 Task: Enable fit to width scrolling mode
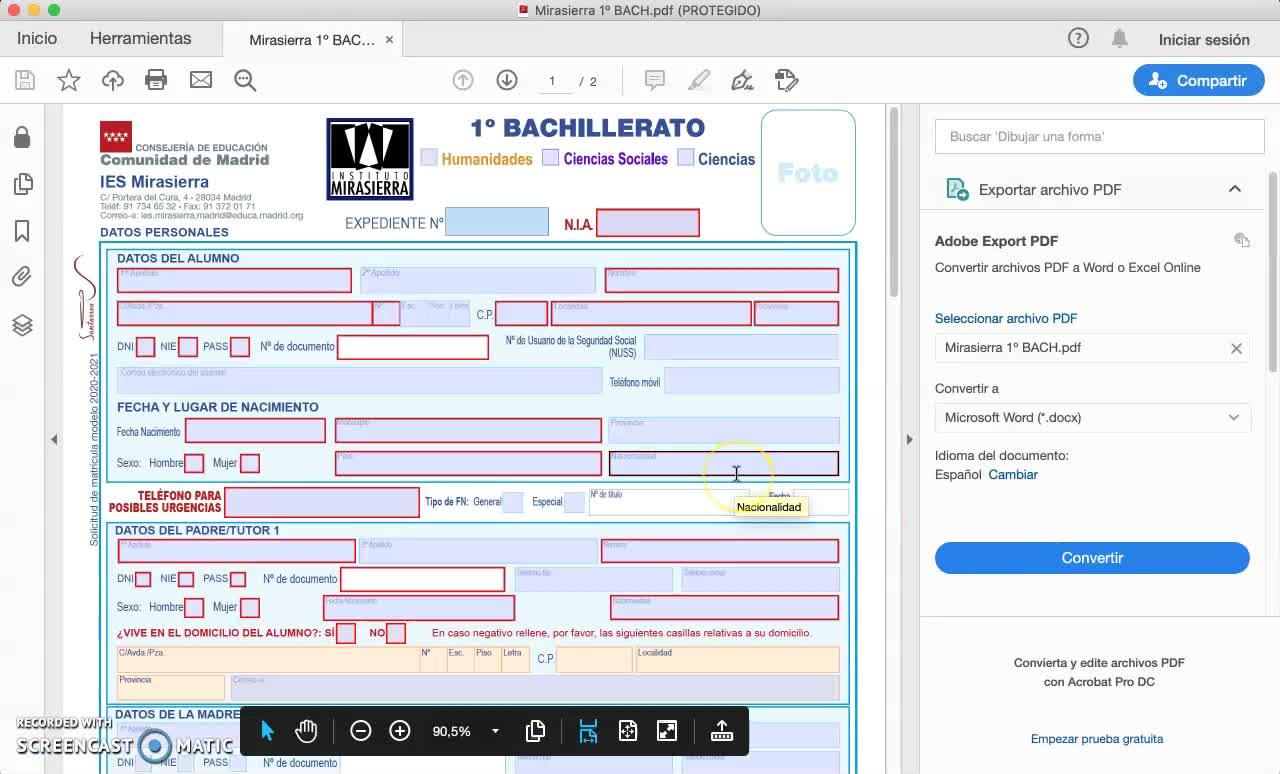588,731
